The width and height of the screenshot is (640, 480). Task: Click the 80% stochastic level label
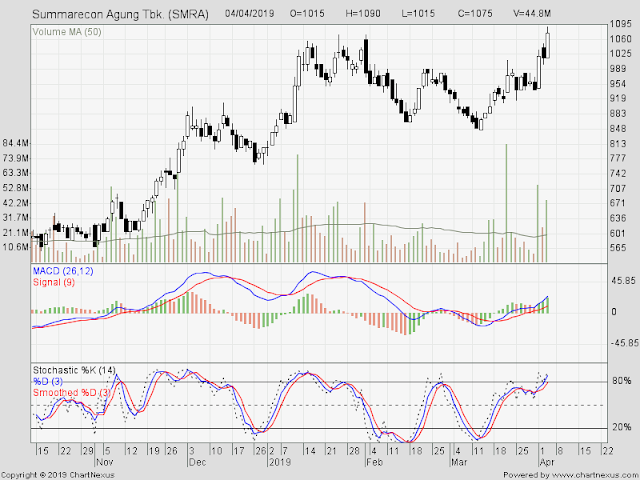click(x=622, y=381)
